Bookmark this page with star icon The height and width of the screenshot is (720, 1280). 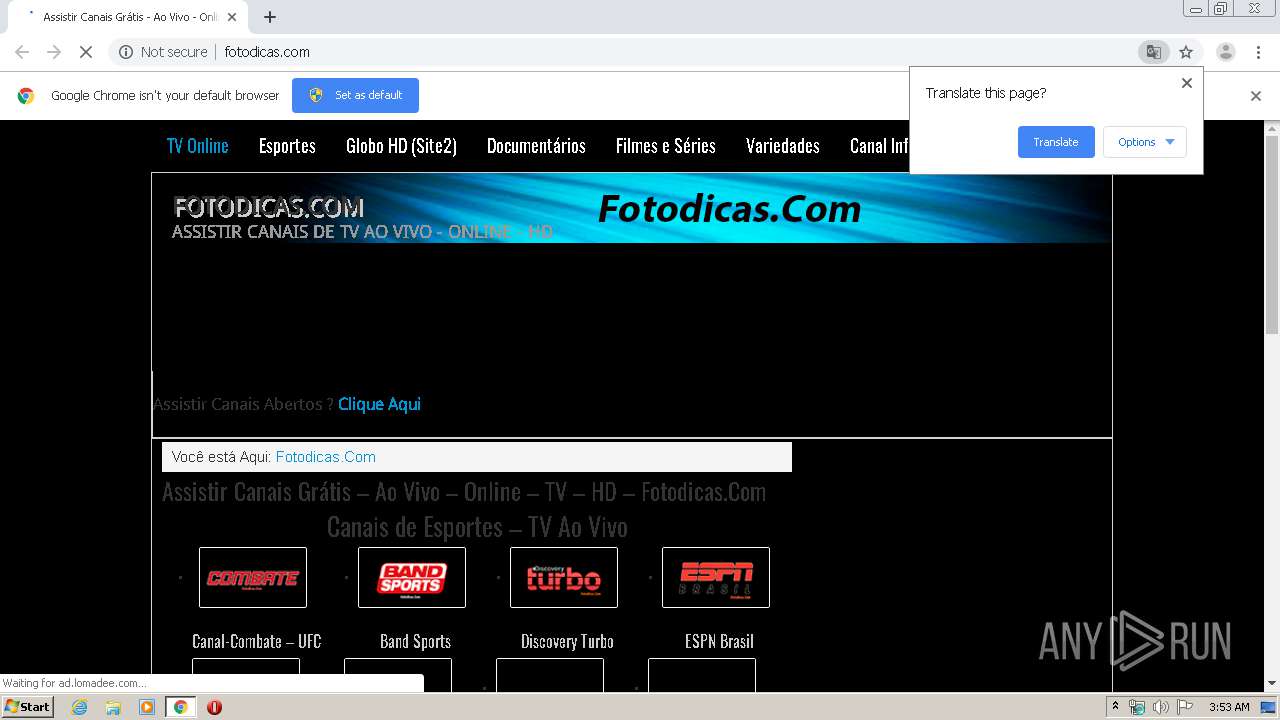point(1186,52)
